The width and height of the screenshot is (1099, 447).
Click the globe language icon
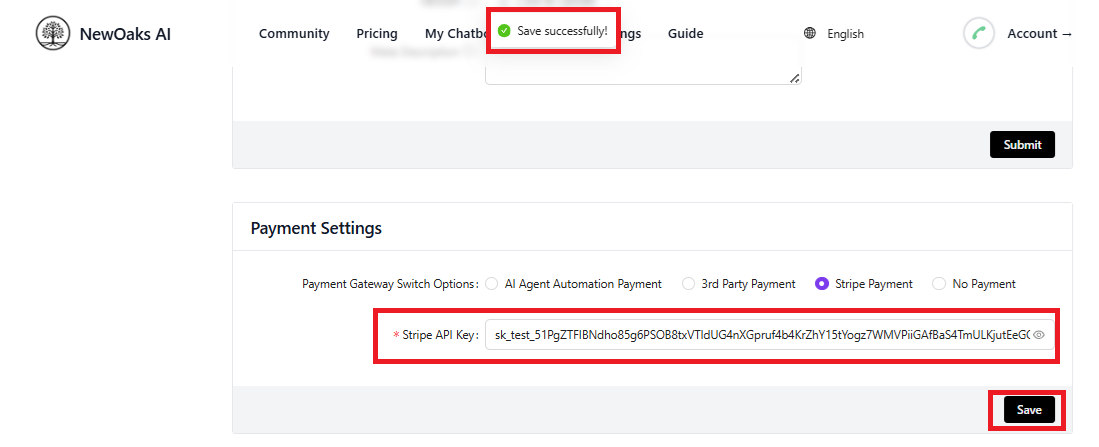(810, 34)
